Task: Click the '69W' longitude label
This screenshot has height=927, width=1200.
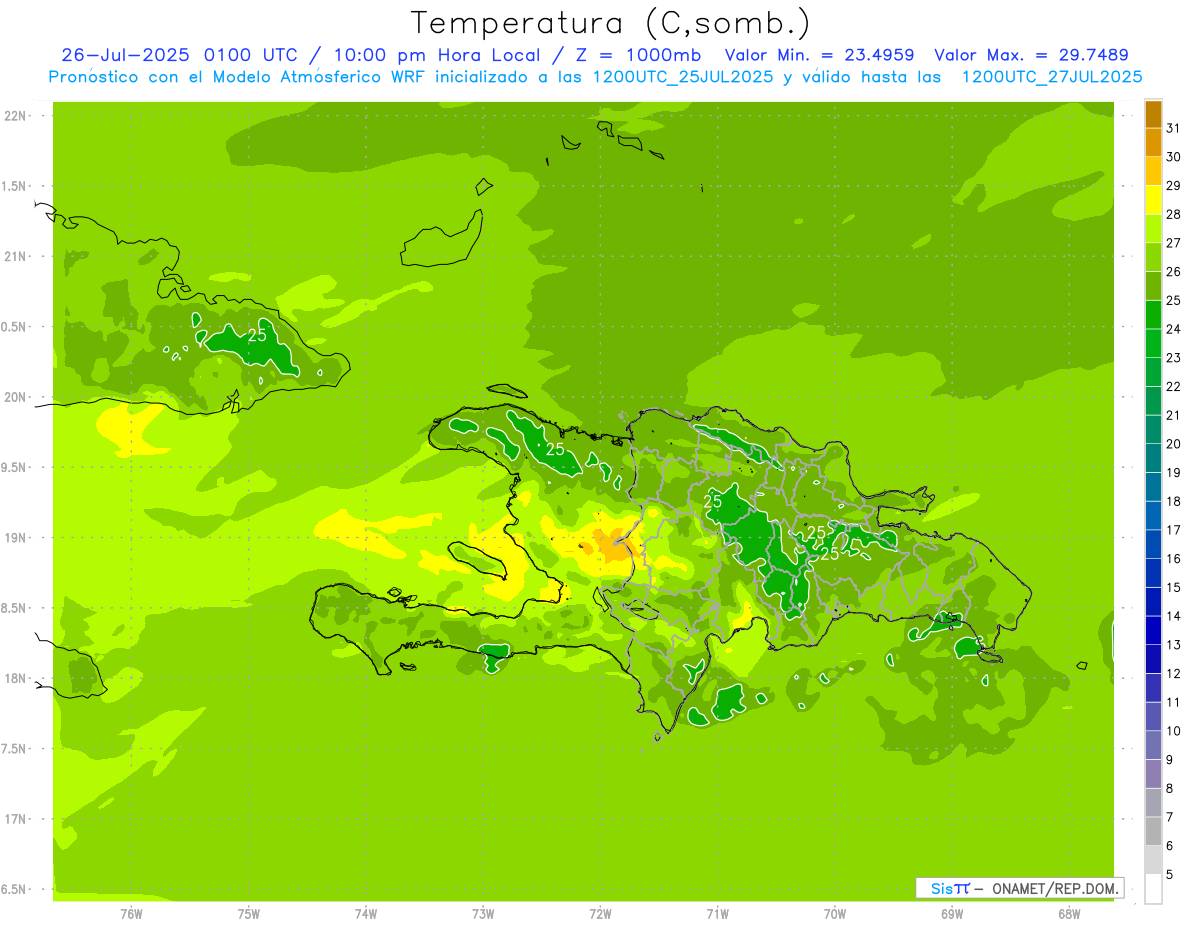Action: [952, 914]
